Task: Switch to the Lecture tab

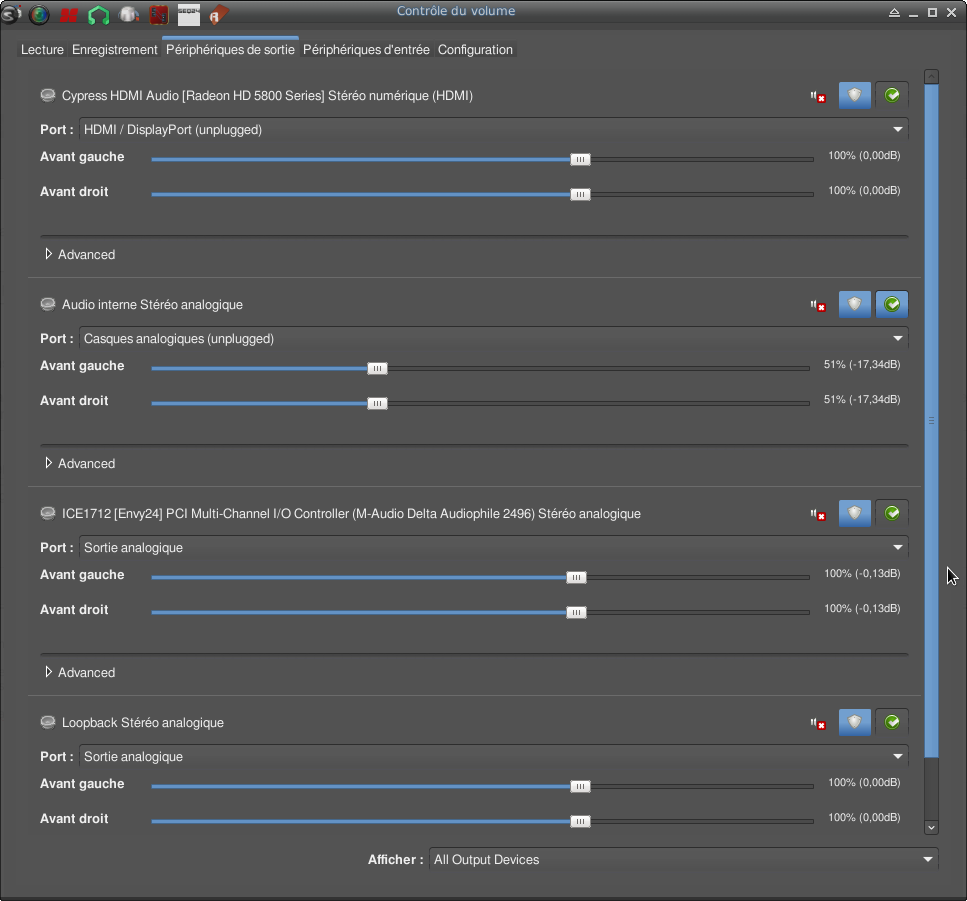Action: (x=42, y=50)
